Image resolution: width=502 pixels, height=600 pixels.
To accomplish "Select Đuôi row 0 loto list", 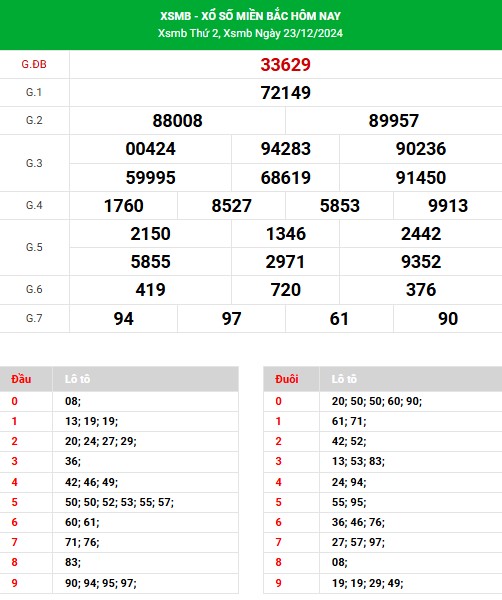I will click(x=377, y=401).
